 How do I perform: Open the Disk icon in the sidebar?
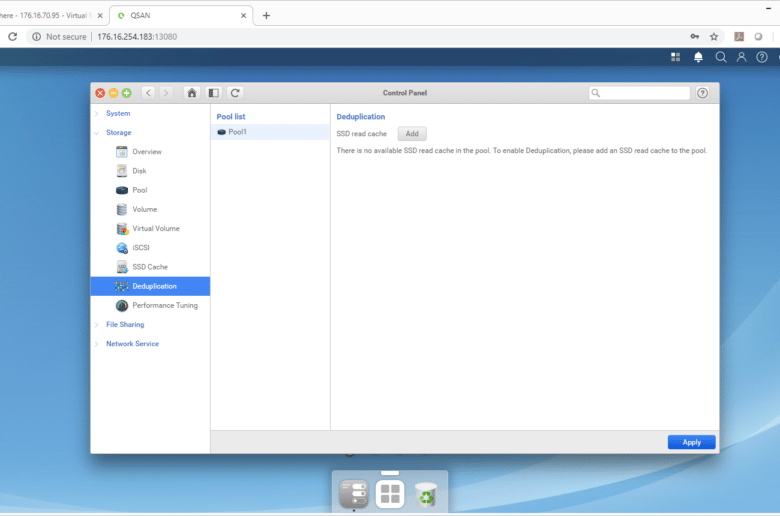click(x=121, y=171)
